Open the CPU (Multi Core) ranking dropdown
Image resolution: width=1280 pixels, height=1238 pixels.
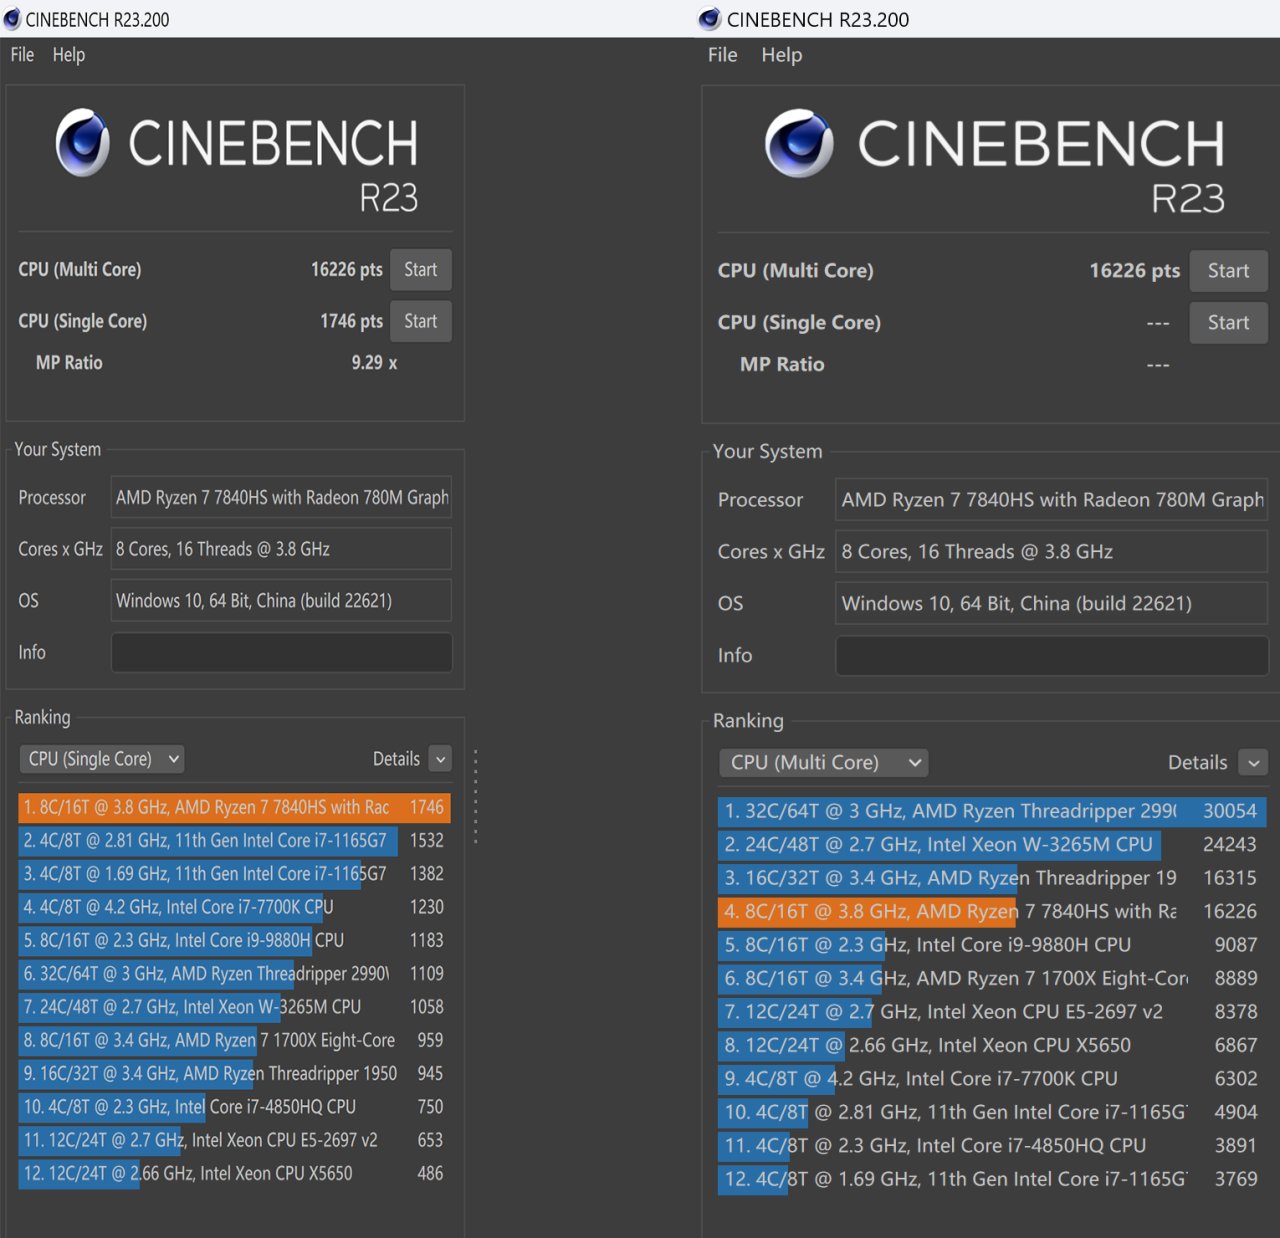[823, 763]
